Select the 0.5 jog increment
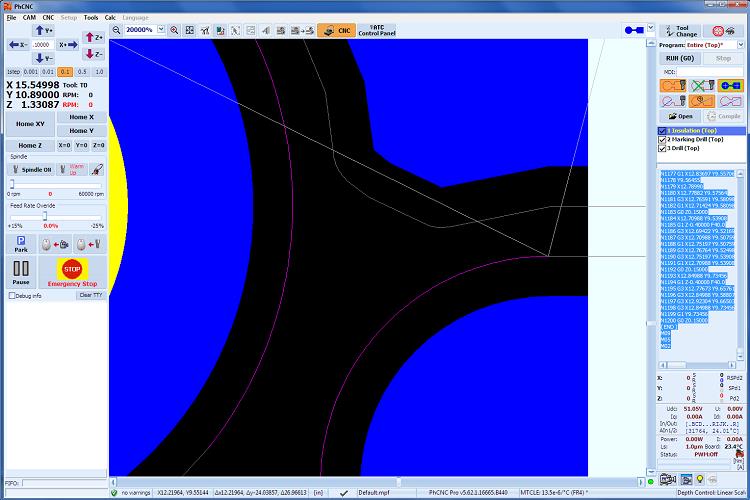Viewport: 750px width, 500px height. 82,72
